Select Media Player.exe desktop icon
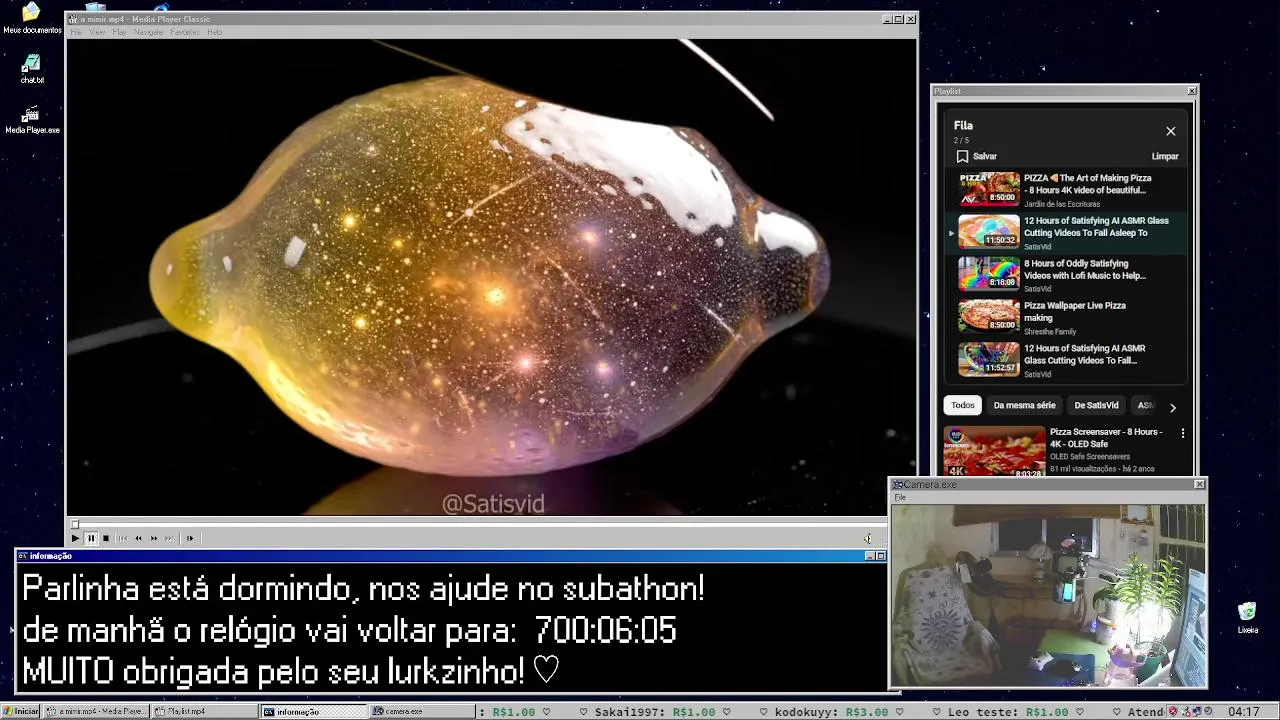This screenshot has width=1280, height=720. click(32, 120)
